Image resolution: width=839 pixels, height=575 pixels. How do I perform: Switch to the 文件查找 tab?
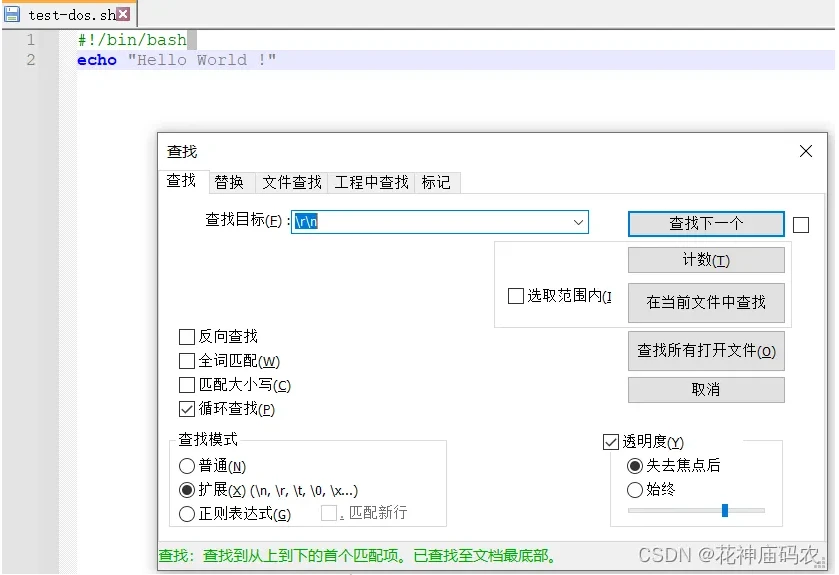click(292, 182)
